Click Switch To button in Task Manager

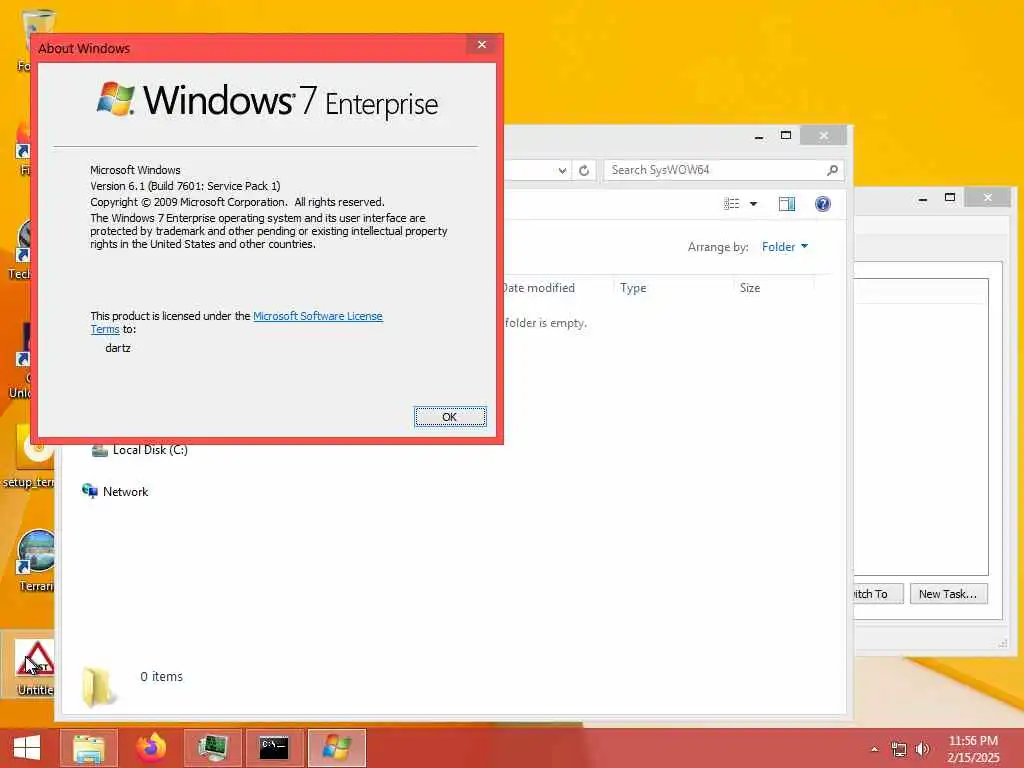pos(878,594)
